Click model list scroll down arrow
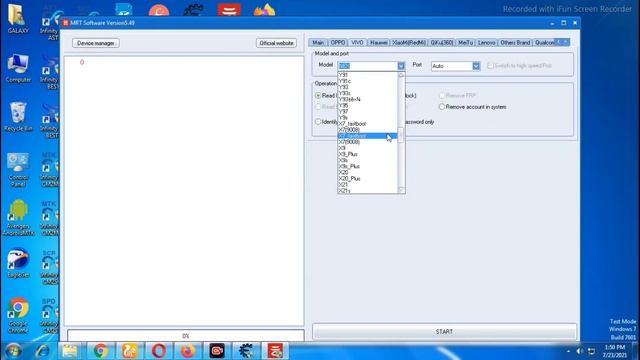Image resolution: width=640 pixels, height=360 pixels. point(401,190)
